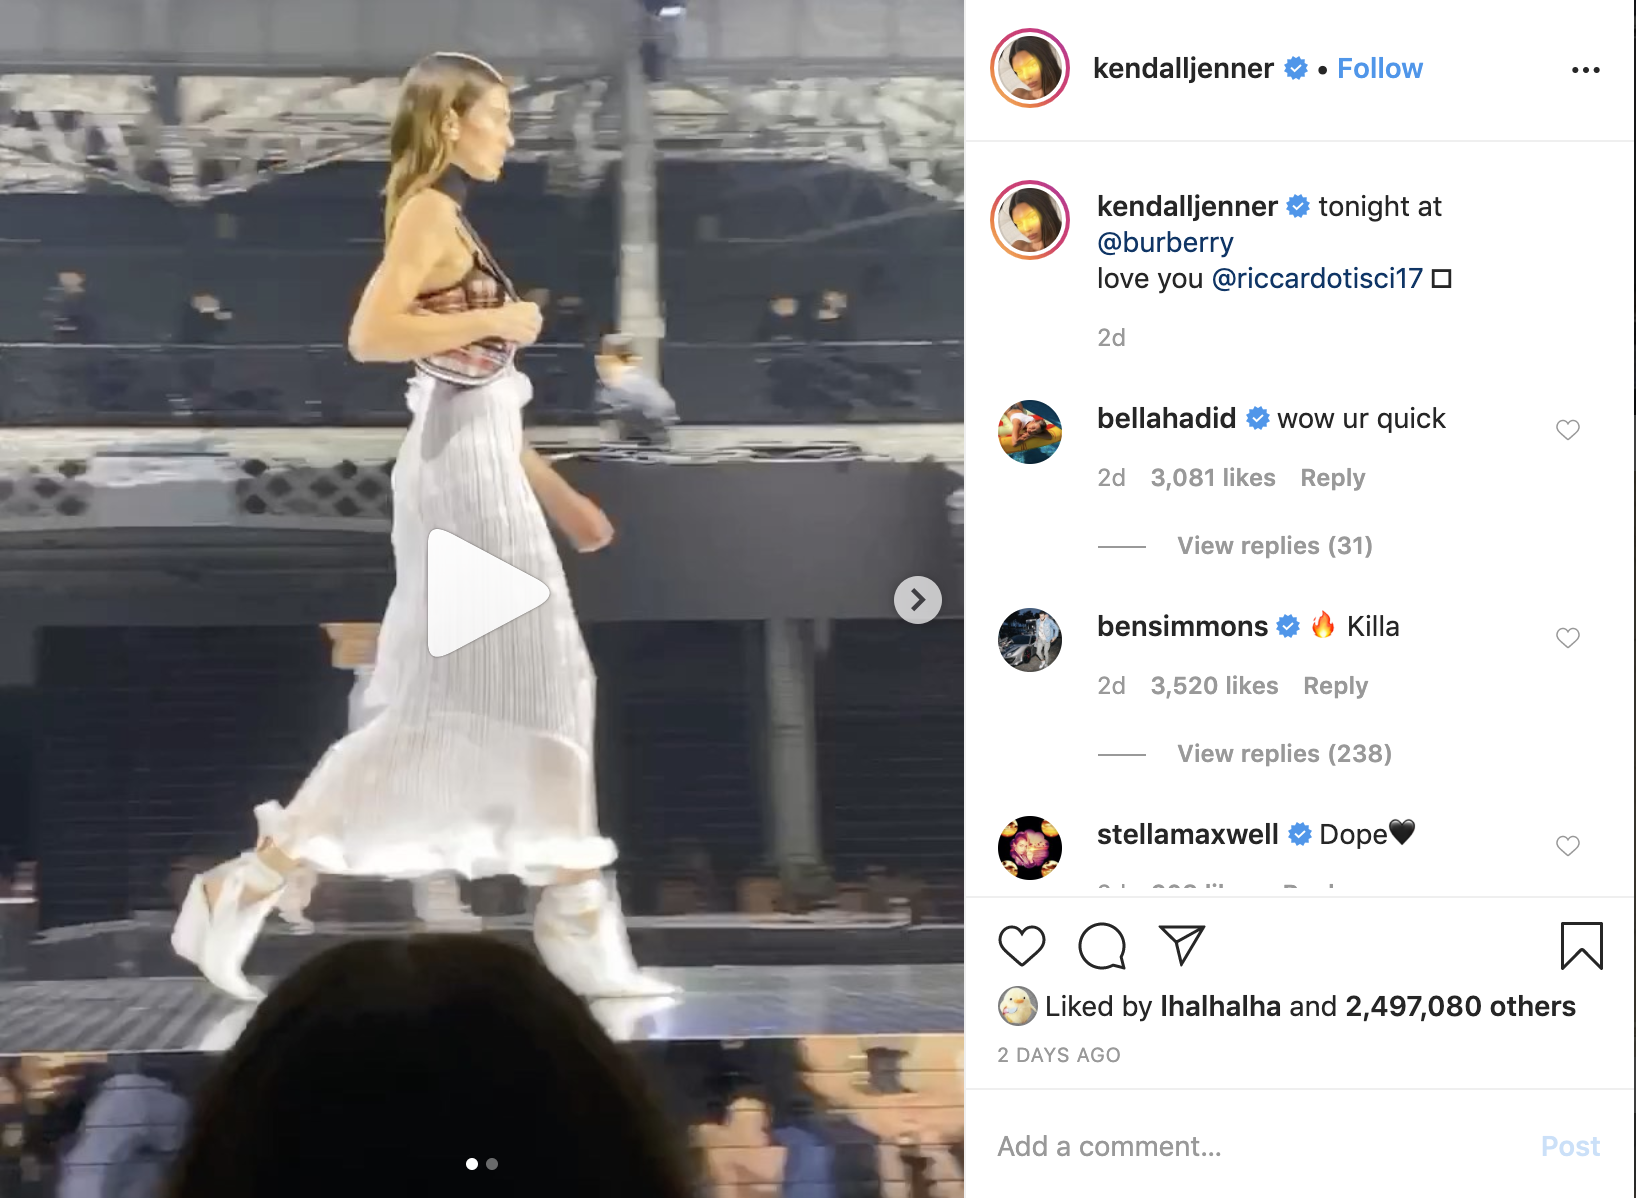Screen dimensions: 1636x1198
Task: Open the comment speech bubble icon
Action: (1102, 945)
